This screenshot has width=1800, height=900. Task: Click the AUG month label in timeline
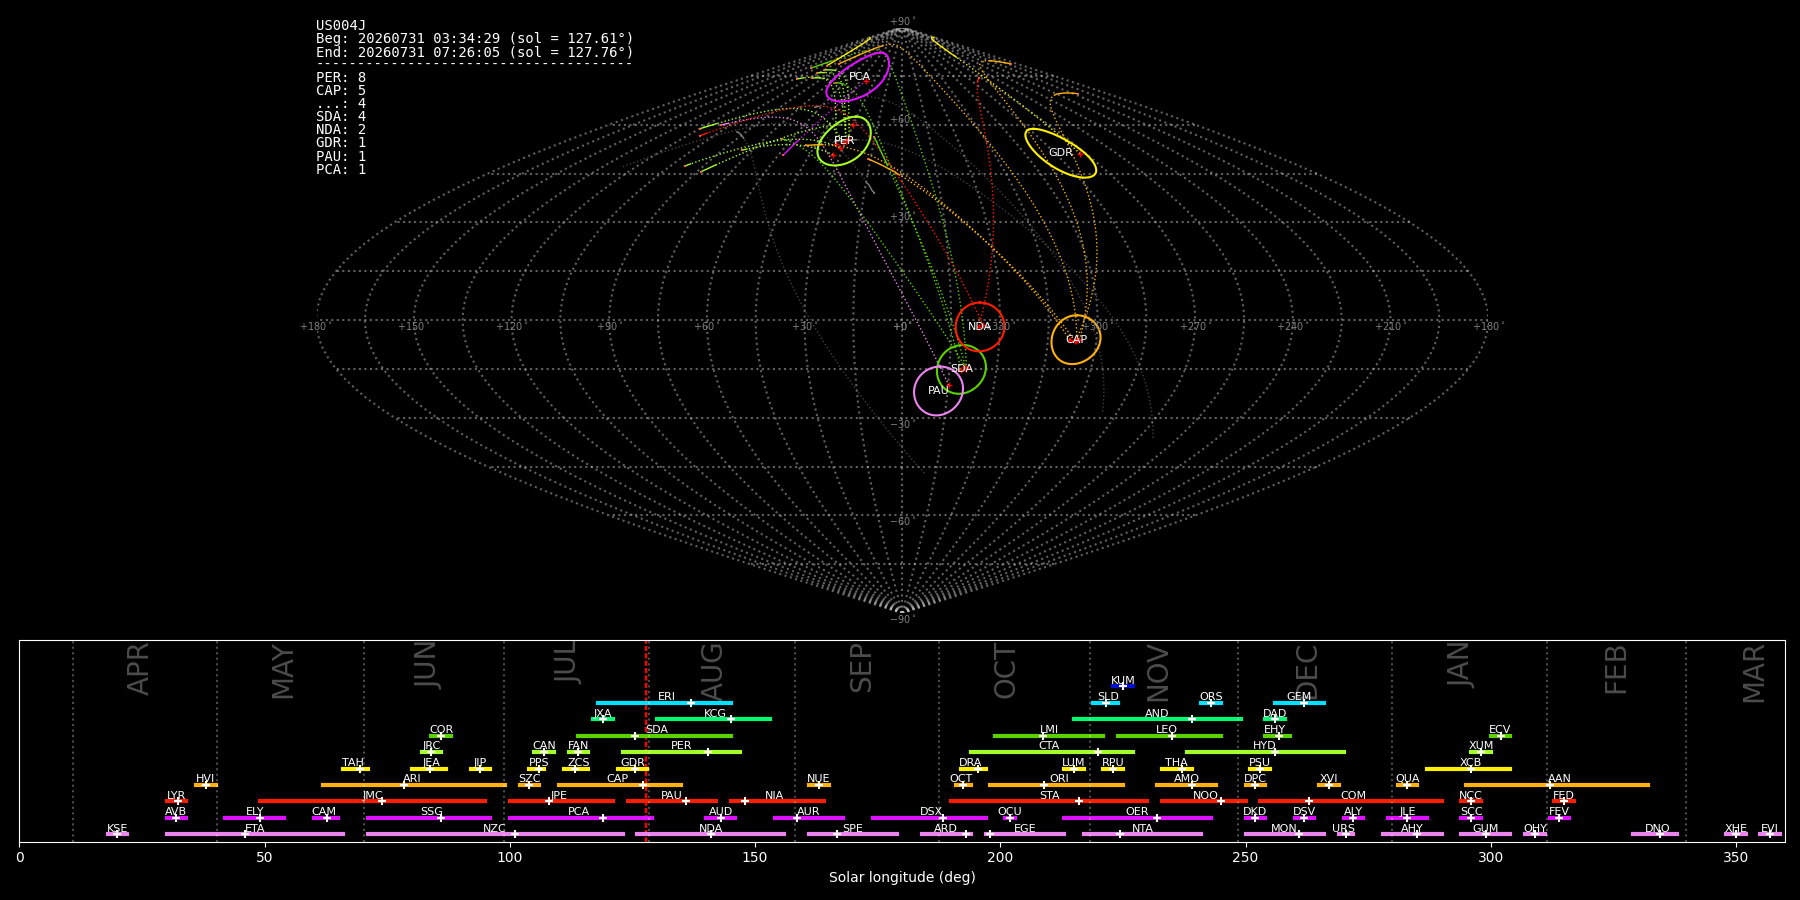tap(712, 671)
